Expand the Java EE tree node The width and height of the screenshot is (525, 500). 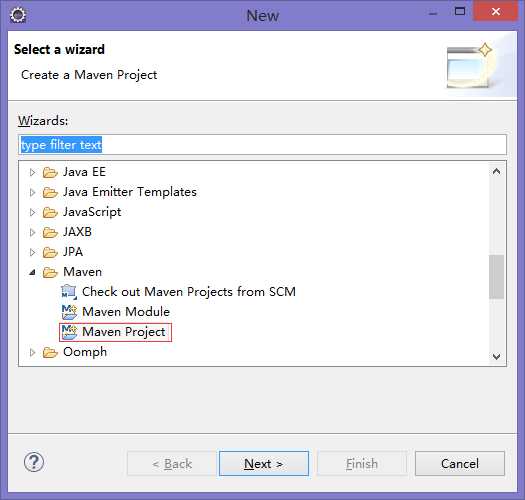coord(32,172)
